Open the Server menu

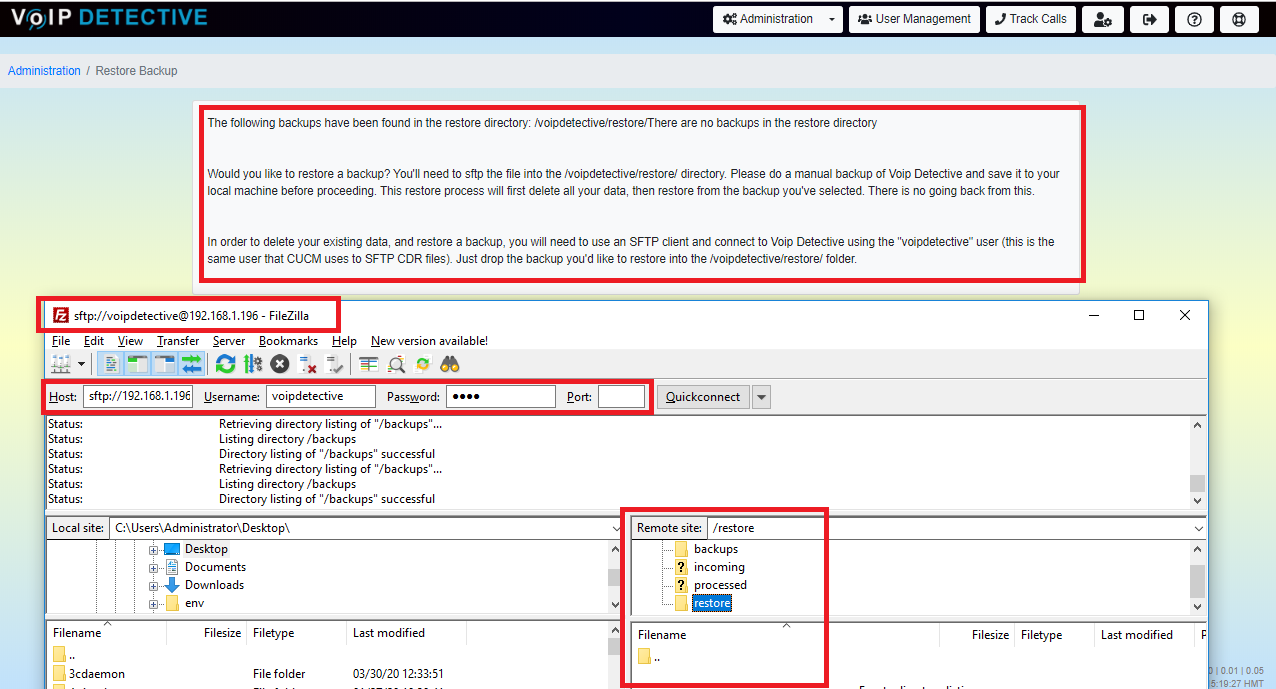pos(229,341)
